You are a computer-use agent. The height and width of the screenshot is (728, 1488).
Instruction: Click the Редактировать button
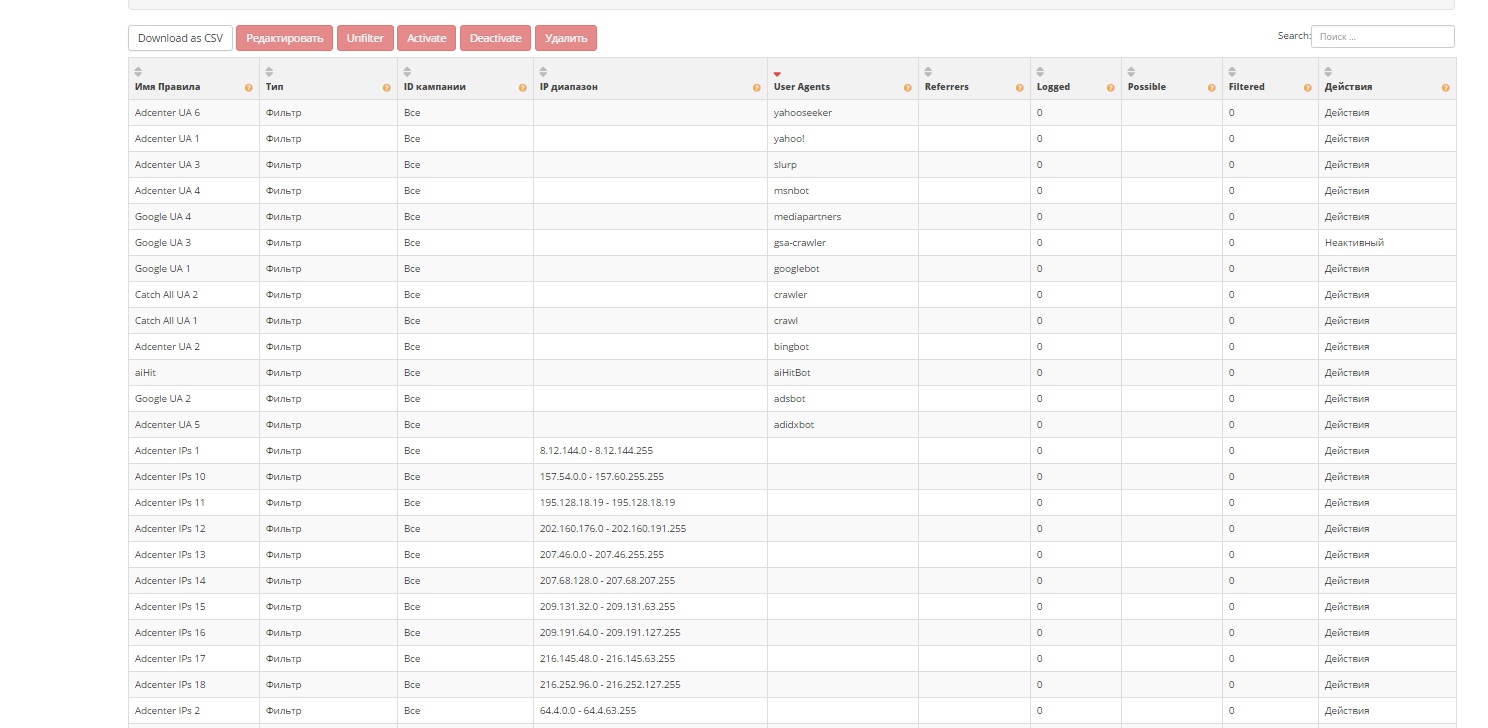pyautogui.click(x=284, y=38)
